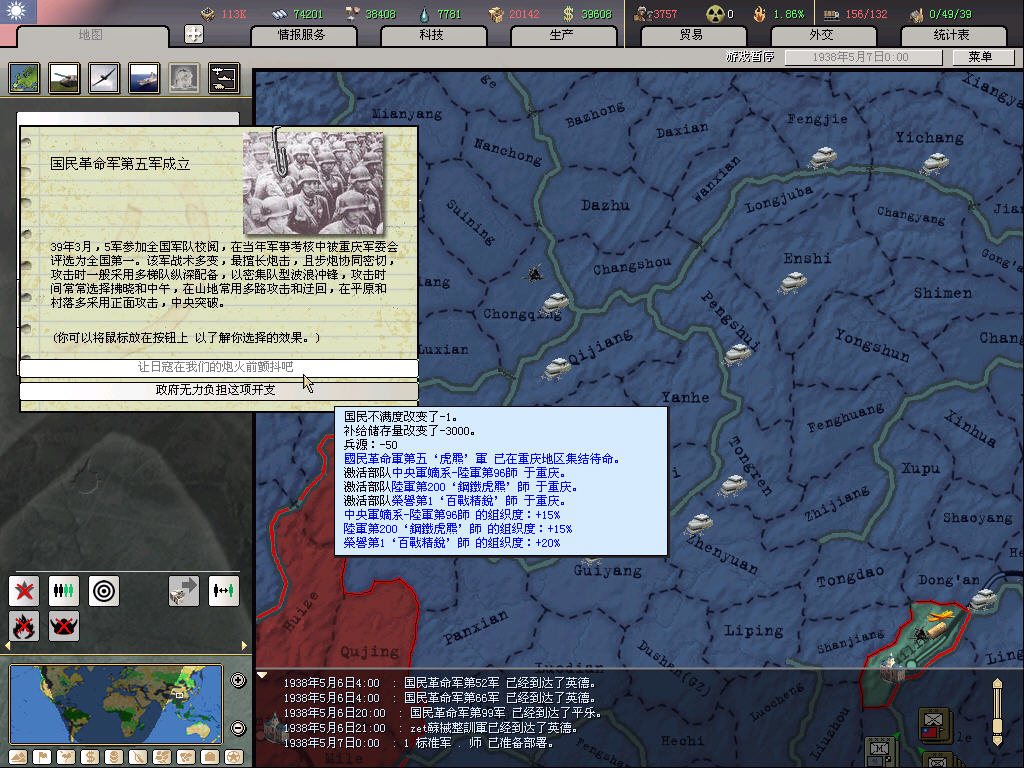Toggle the three soldiers display button

click(x=64, y=591)
